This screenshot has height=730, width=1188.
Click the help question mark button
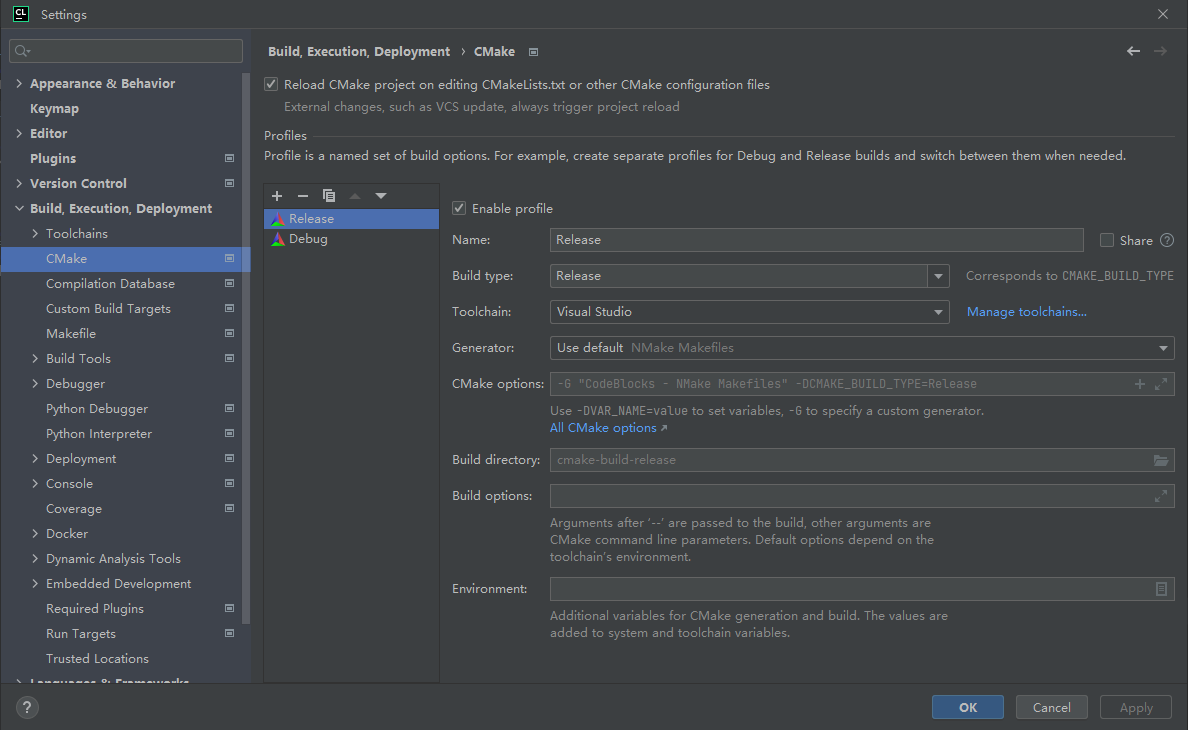[27, 707]
